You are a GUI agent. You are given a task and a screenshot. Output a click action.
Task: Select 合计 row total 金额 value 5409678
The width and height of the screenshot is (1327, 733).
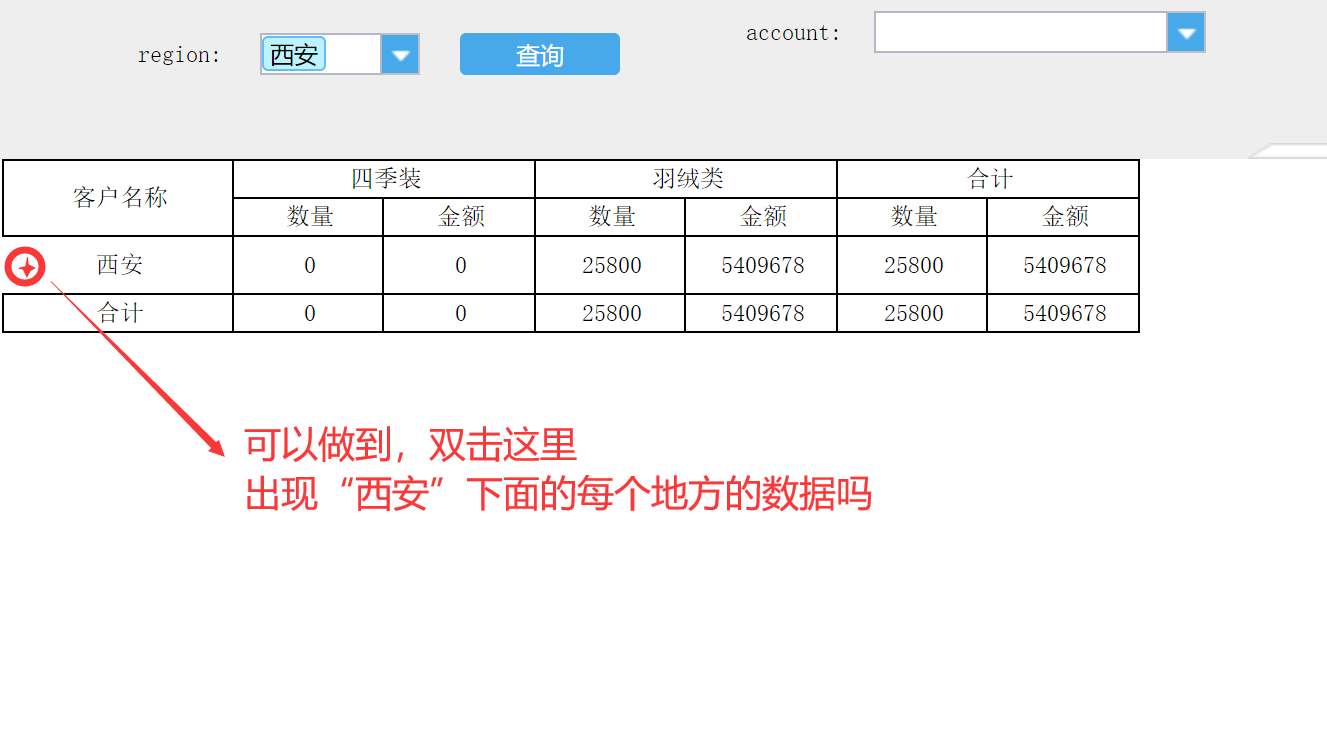tap(1063, 313)
